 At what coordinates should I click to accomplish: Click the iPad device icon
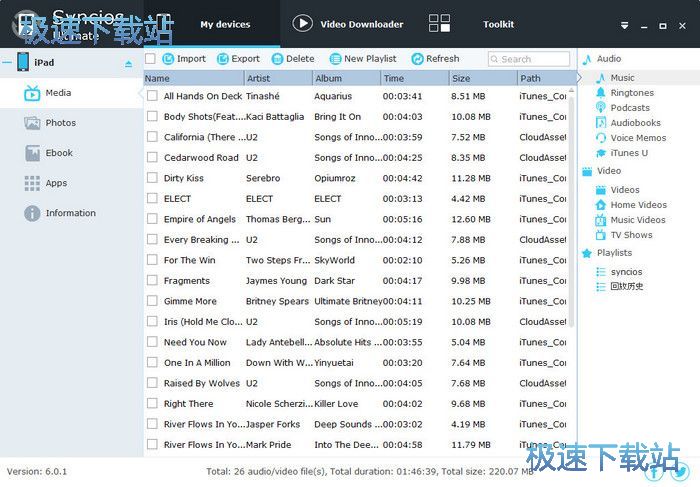(23, 62)
